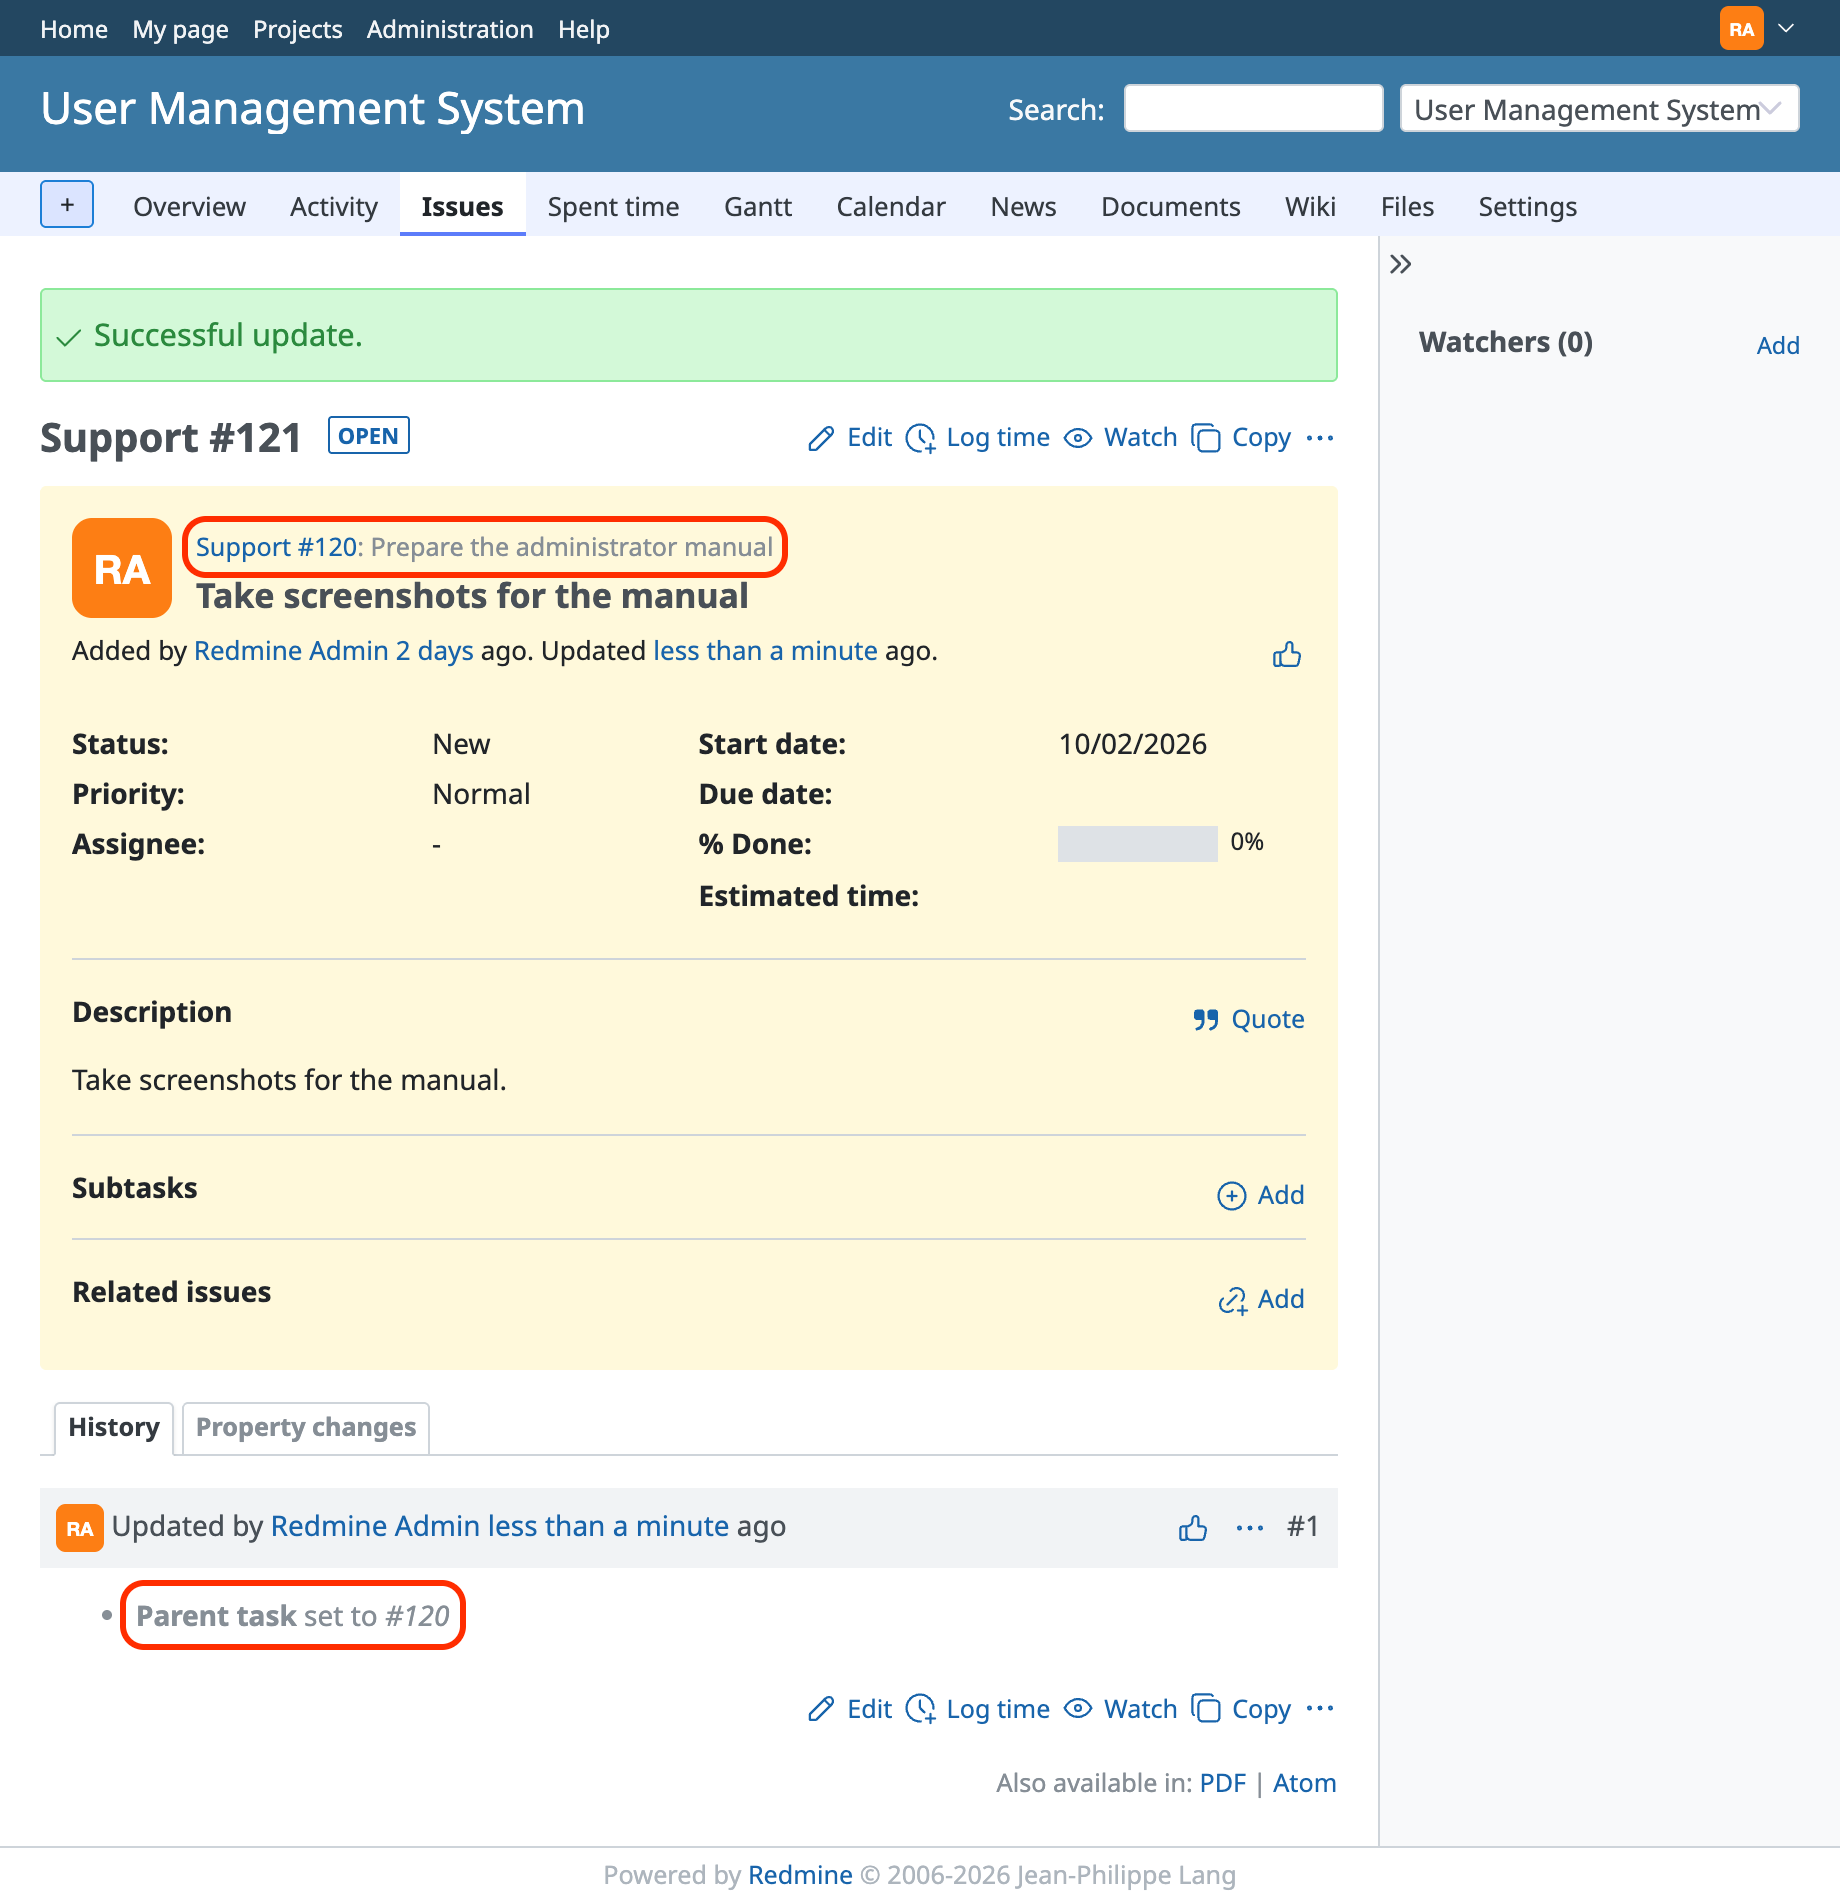The width and height of the screenshot is (1840, 1900).
Task: Open project Settings tab
Action: pyautogui.click(x=1527, y=206)
